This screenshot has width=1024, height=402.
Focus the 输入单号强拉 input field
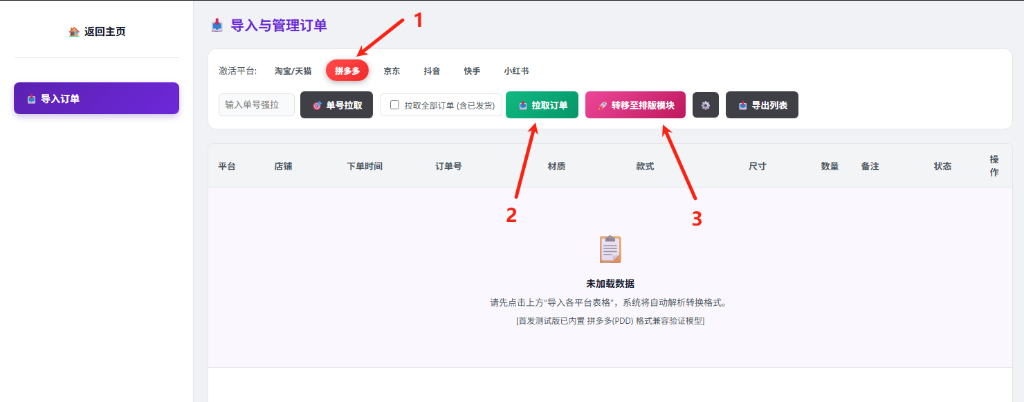pyautogui.click(x=257, y=104)
